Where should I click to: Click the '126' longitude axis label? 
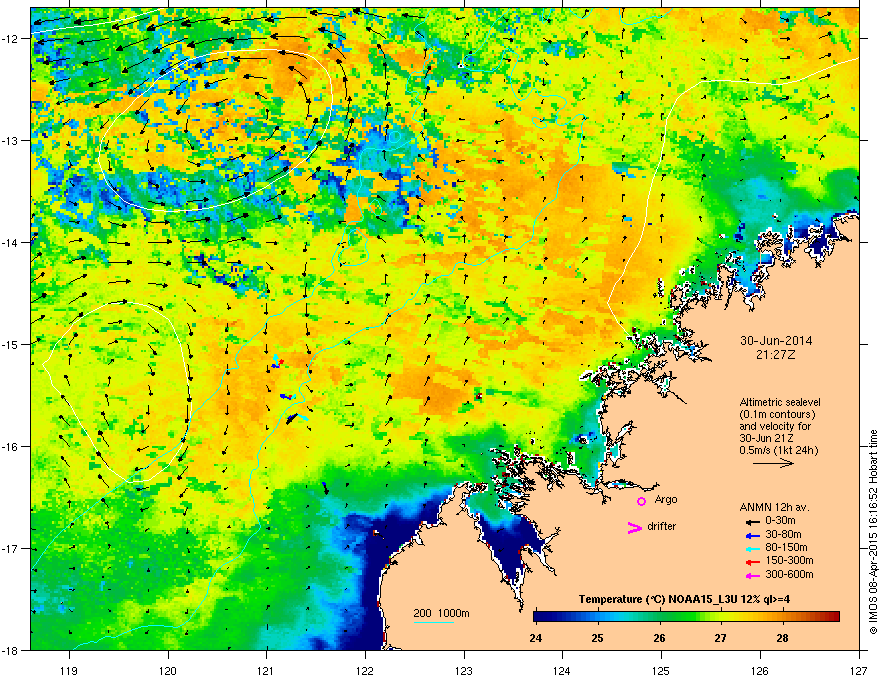[760, 670]
